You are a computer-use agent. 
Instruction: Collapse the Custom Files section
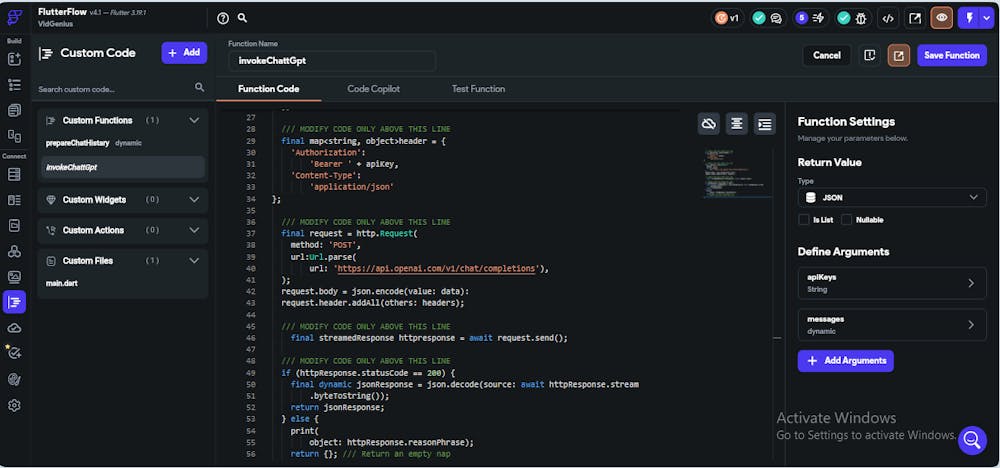tap(195, 261)
